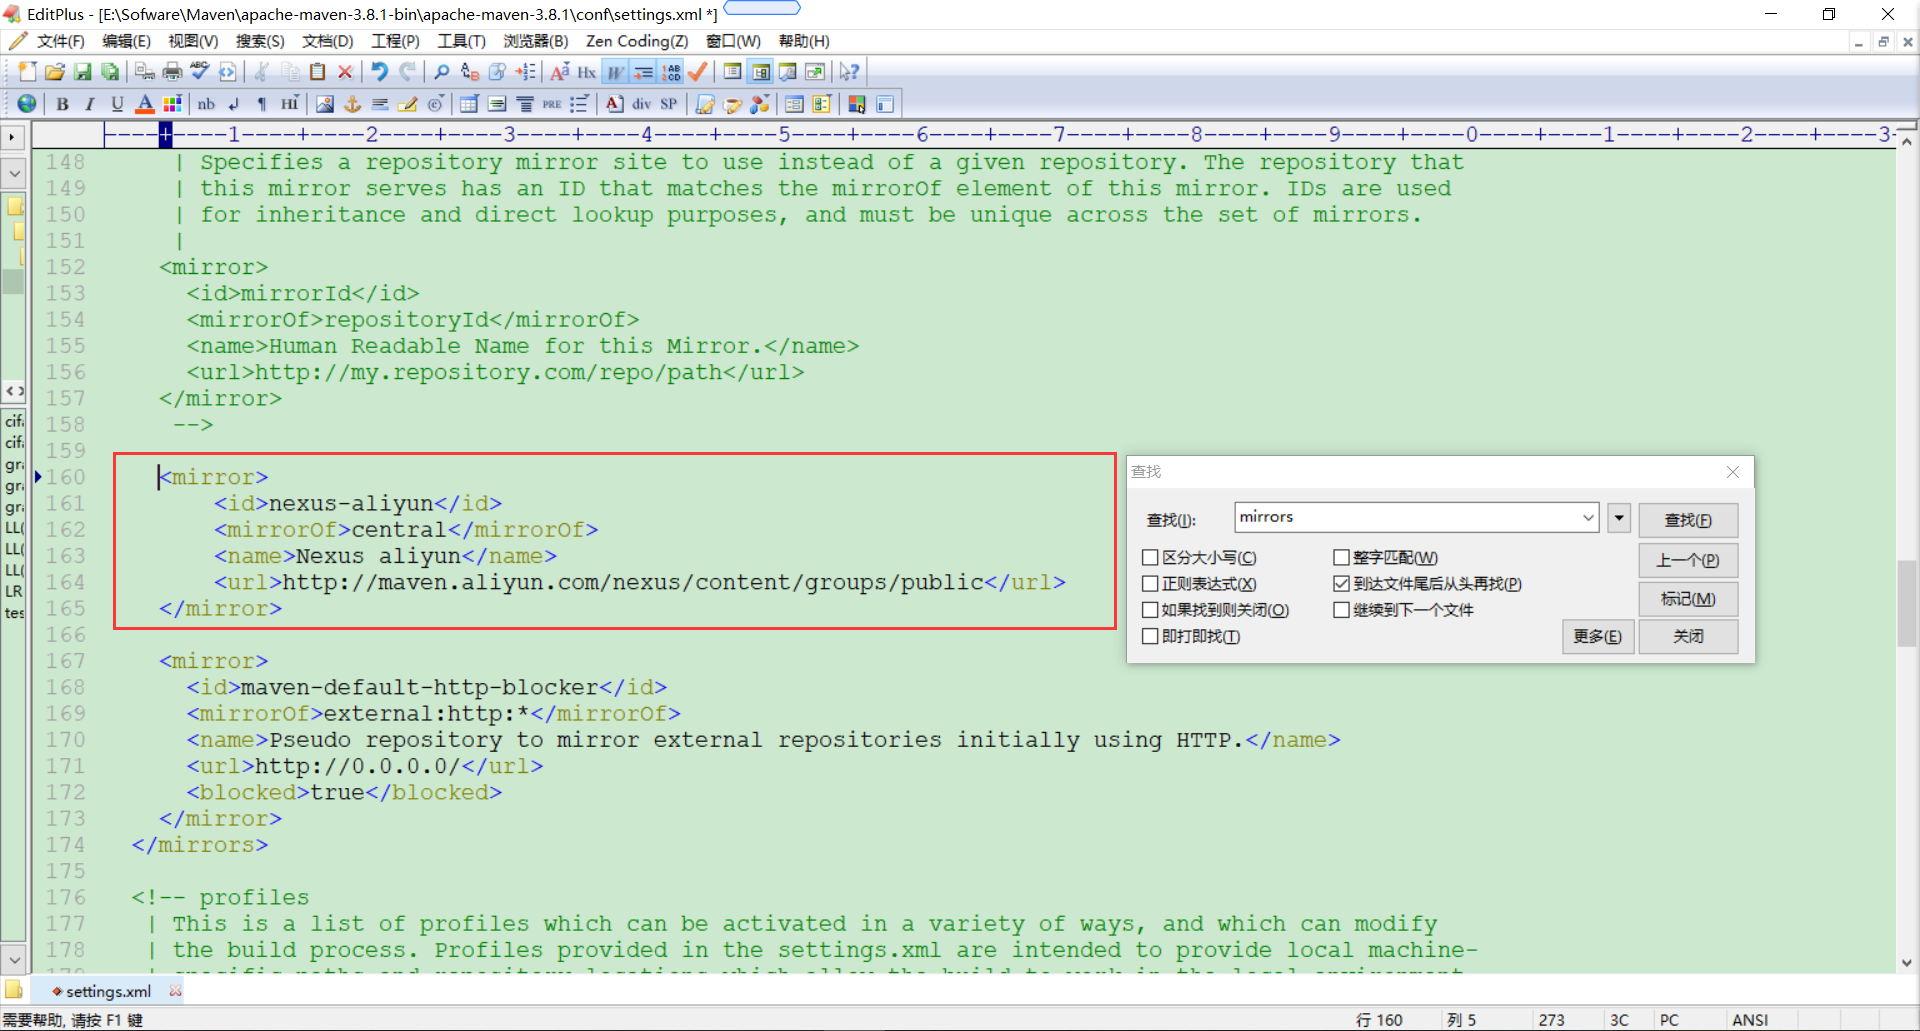This screenshot has width=1920, height=1031.
Task: Click the spell check toolbar icon
Action: tap(199, 71)
